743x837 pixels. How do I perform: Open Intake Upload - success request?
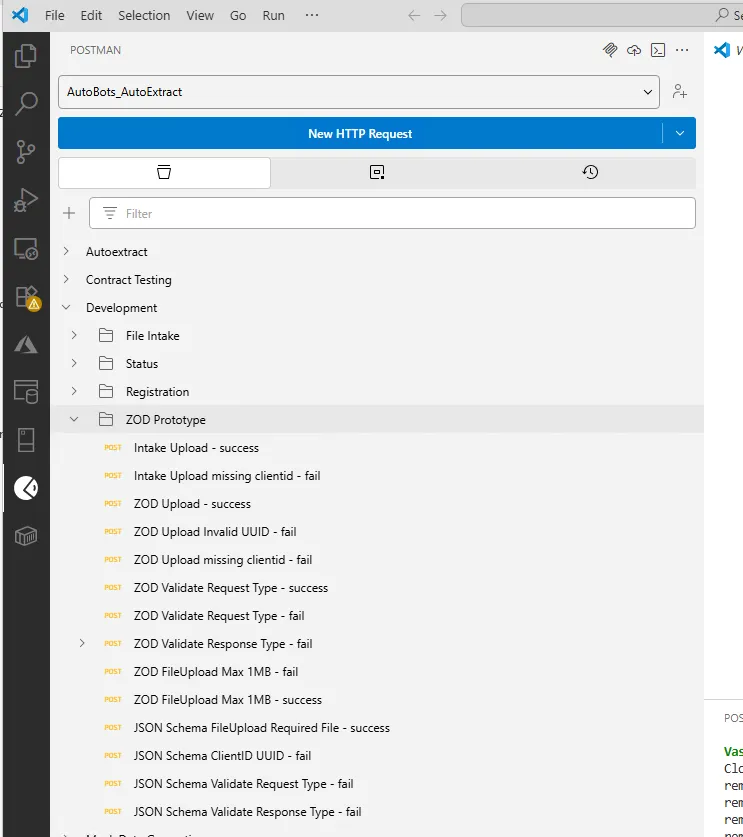[x=196, y=448]
